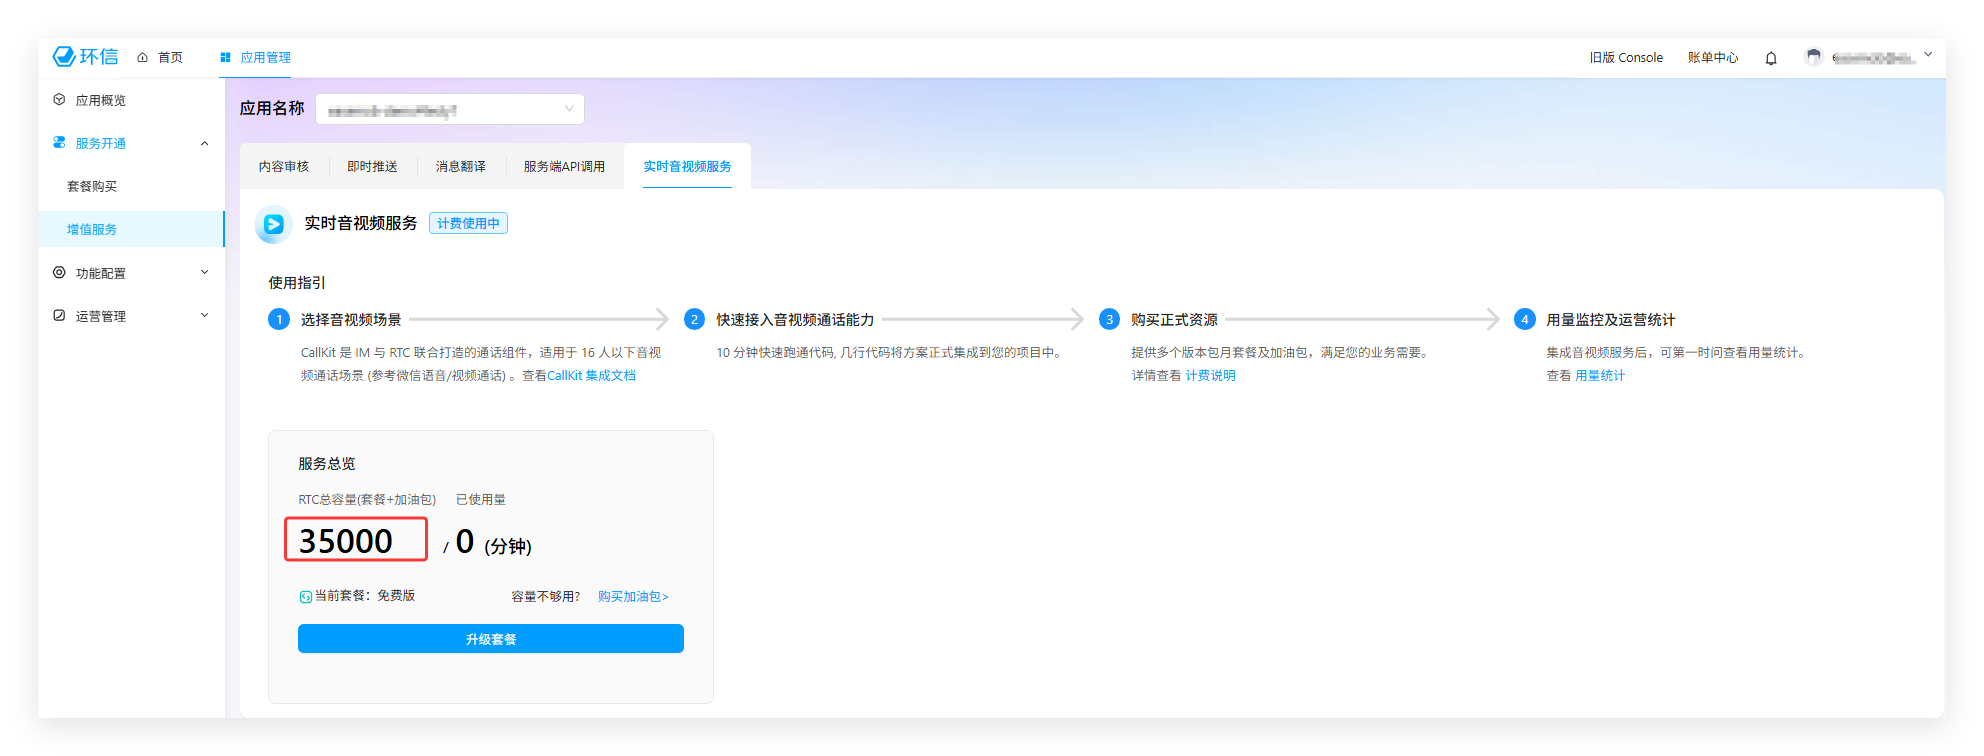
Task: Click the 环信 logo in header
Action: click(x=85, y=57)
